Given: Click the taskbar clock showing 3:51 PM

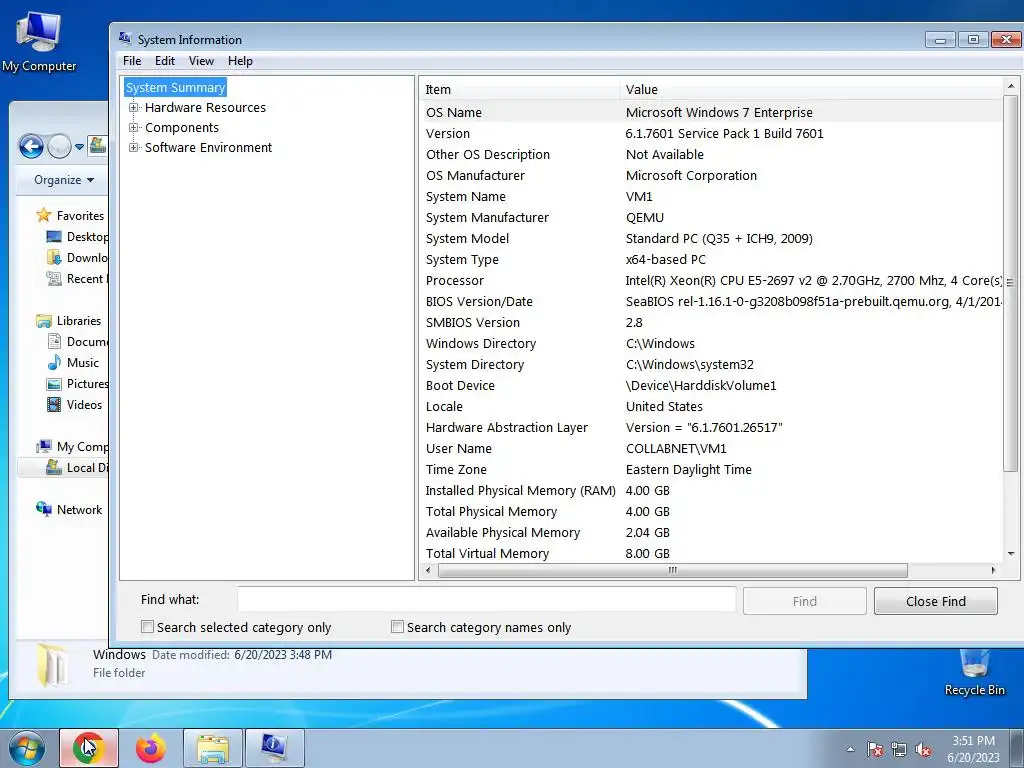Looking at the screenshot, I should (973, 749).
